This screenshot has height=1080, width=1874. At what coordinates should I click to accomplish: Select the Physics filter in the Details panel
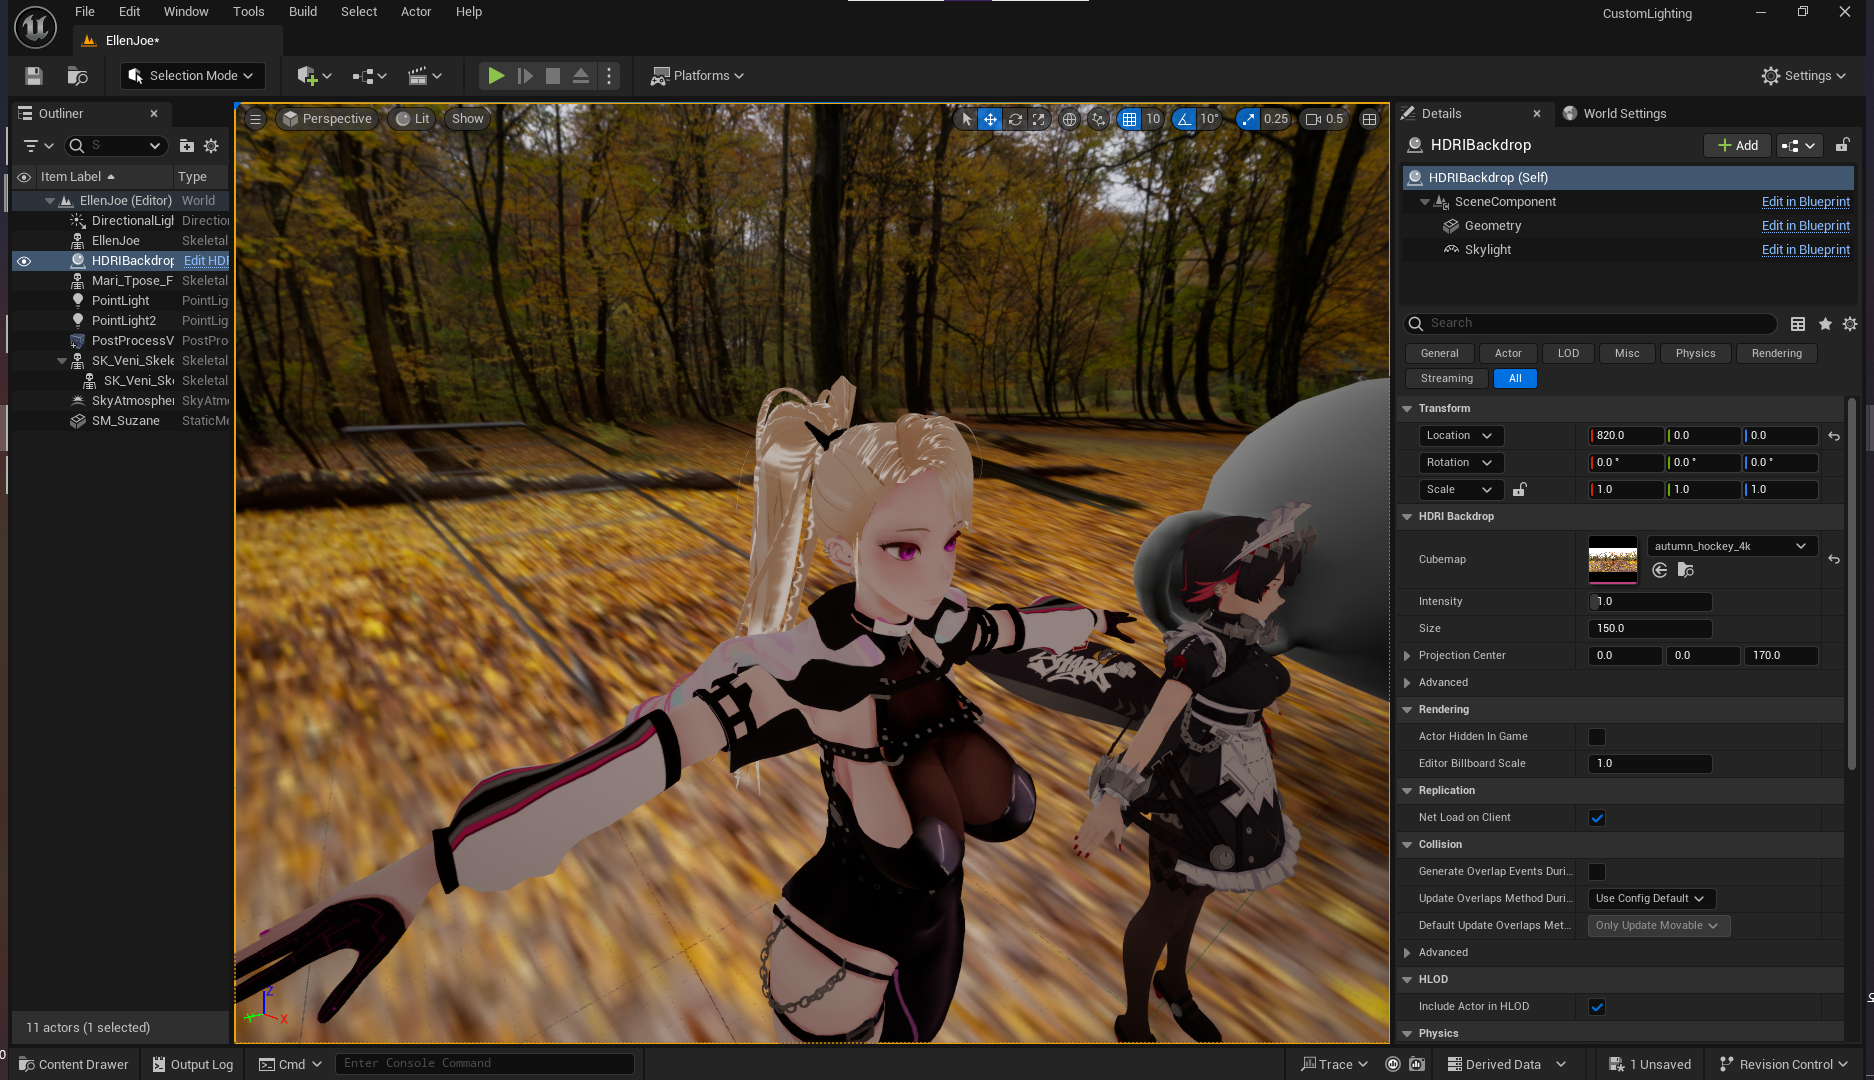pos(1695,354)
